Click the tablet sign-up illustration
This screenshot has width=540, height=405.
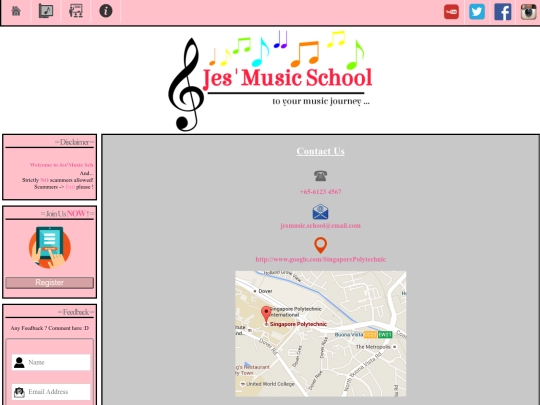point(50,247)
